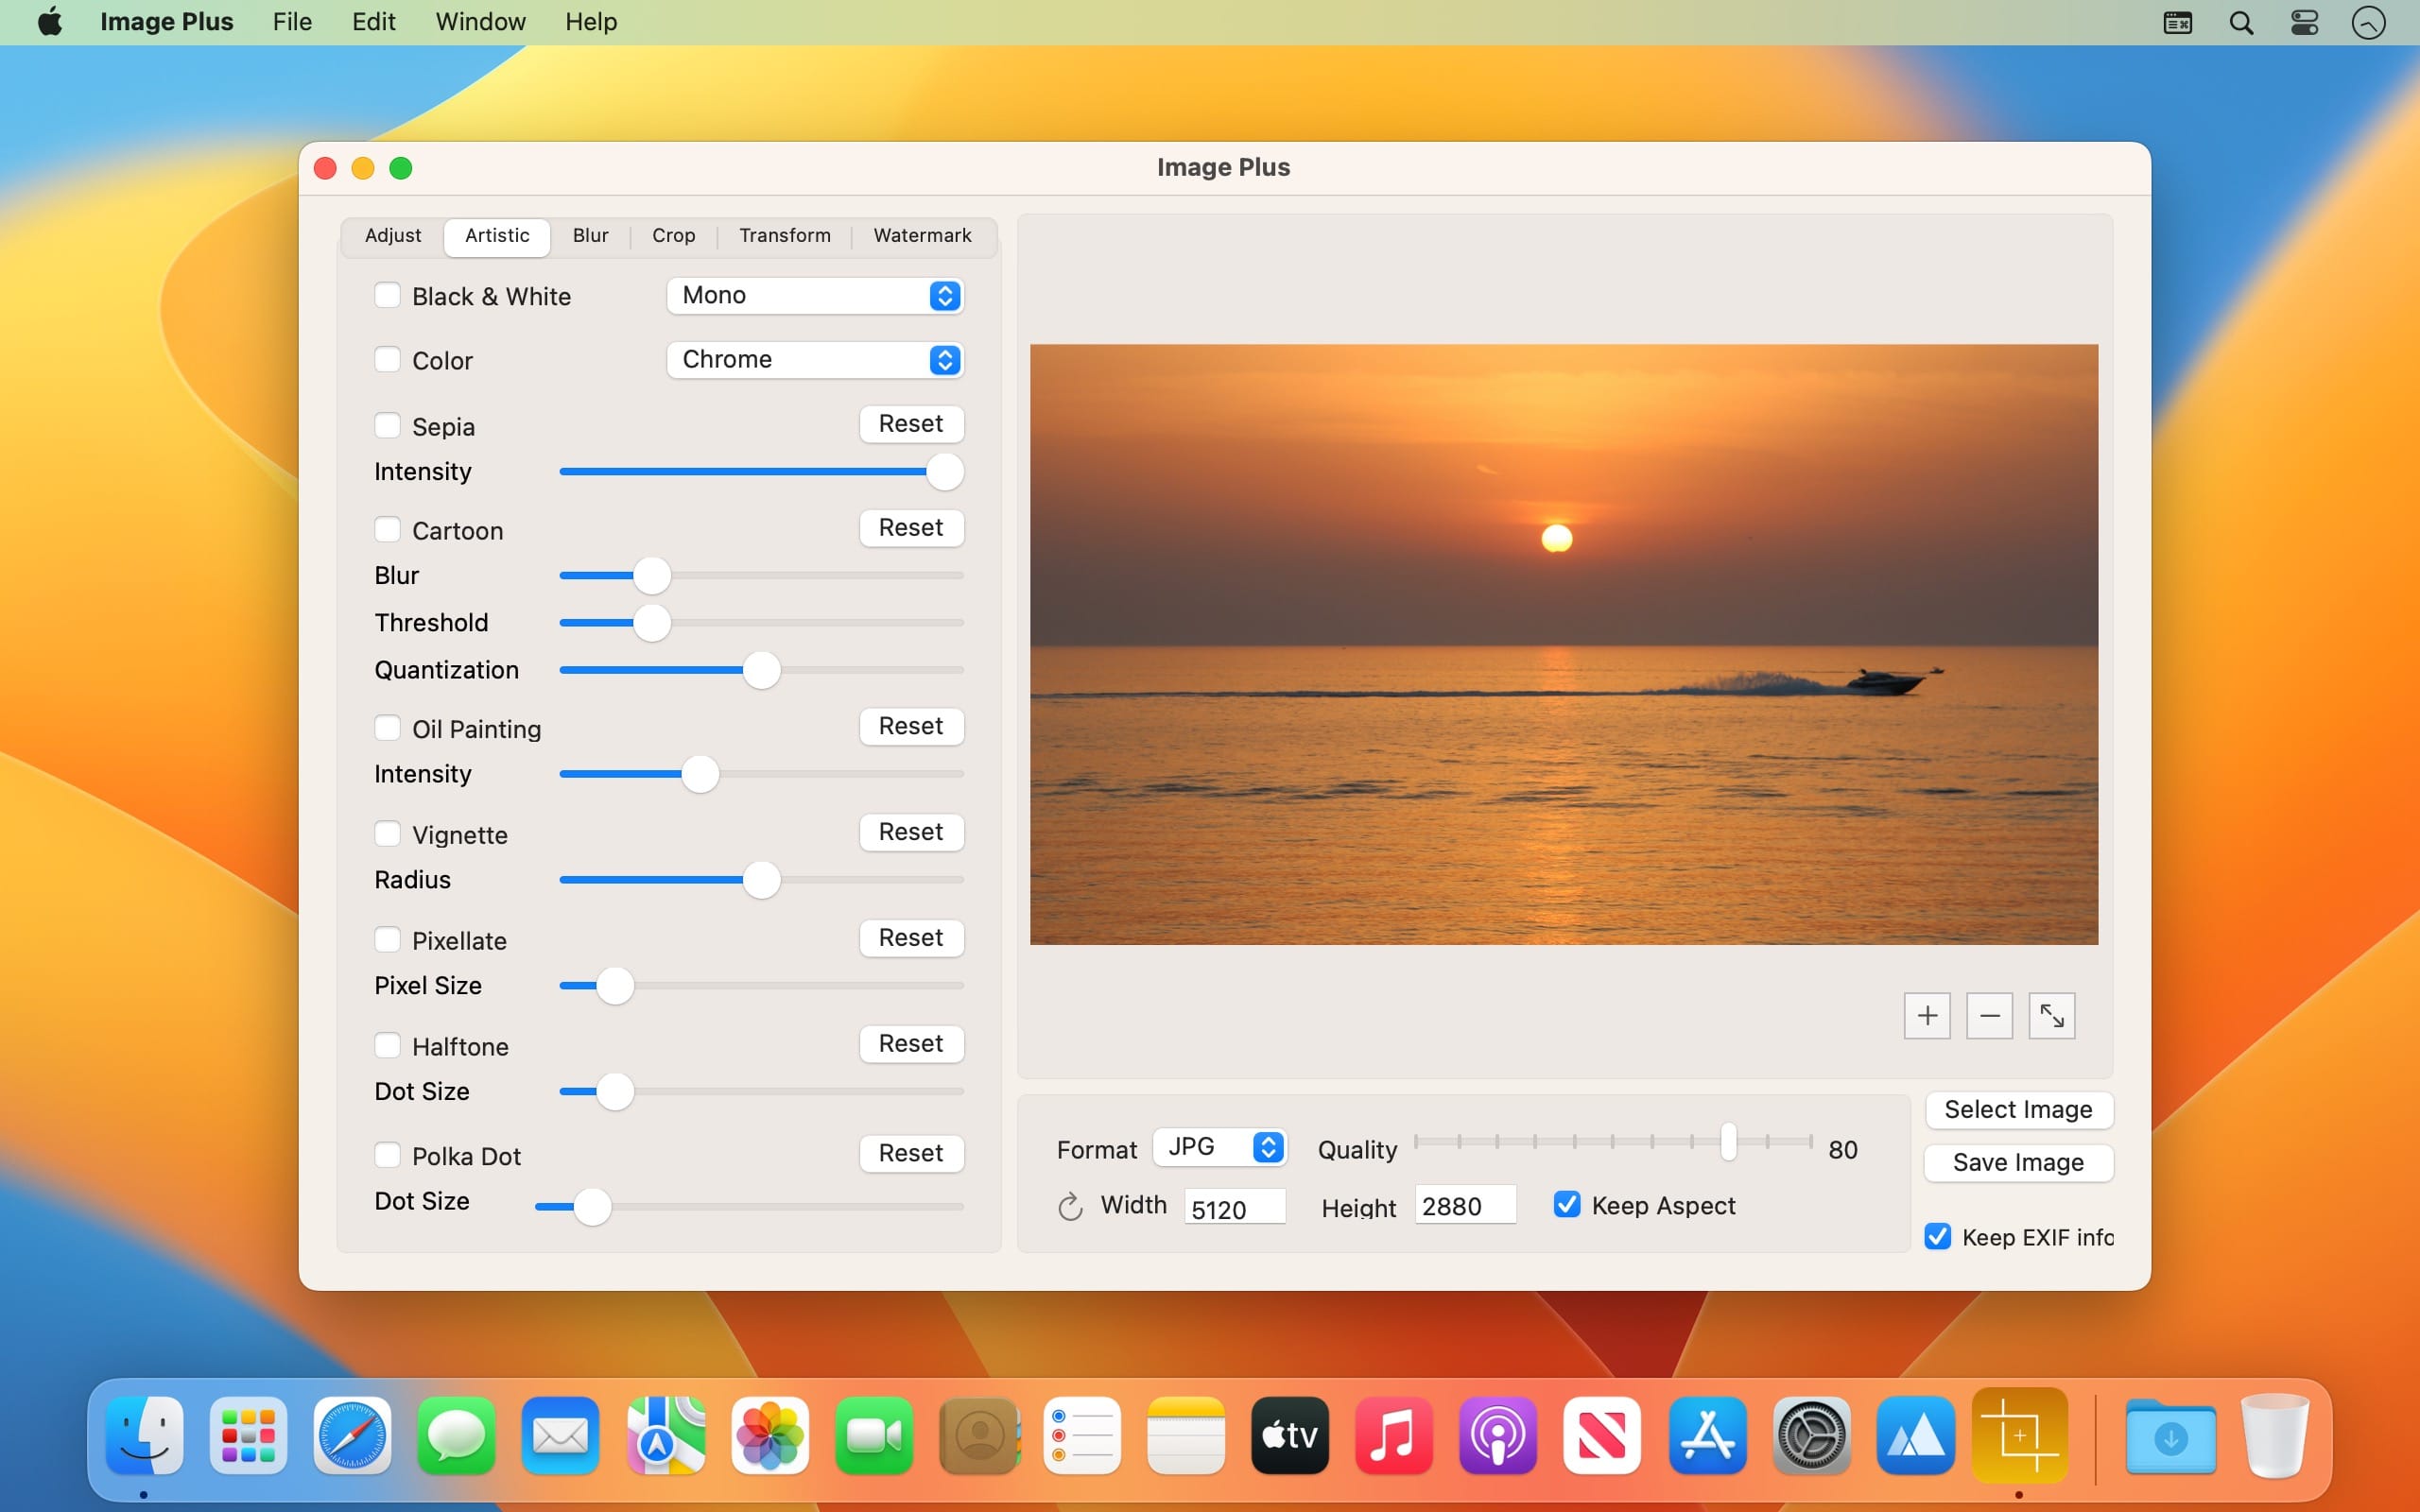Screen dimensions: 2420x1512
Task: Open Contacts in the dock
Action: pyautogui.click(x=978, y=1436)
